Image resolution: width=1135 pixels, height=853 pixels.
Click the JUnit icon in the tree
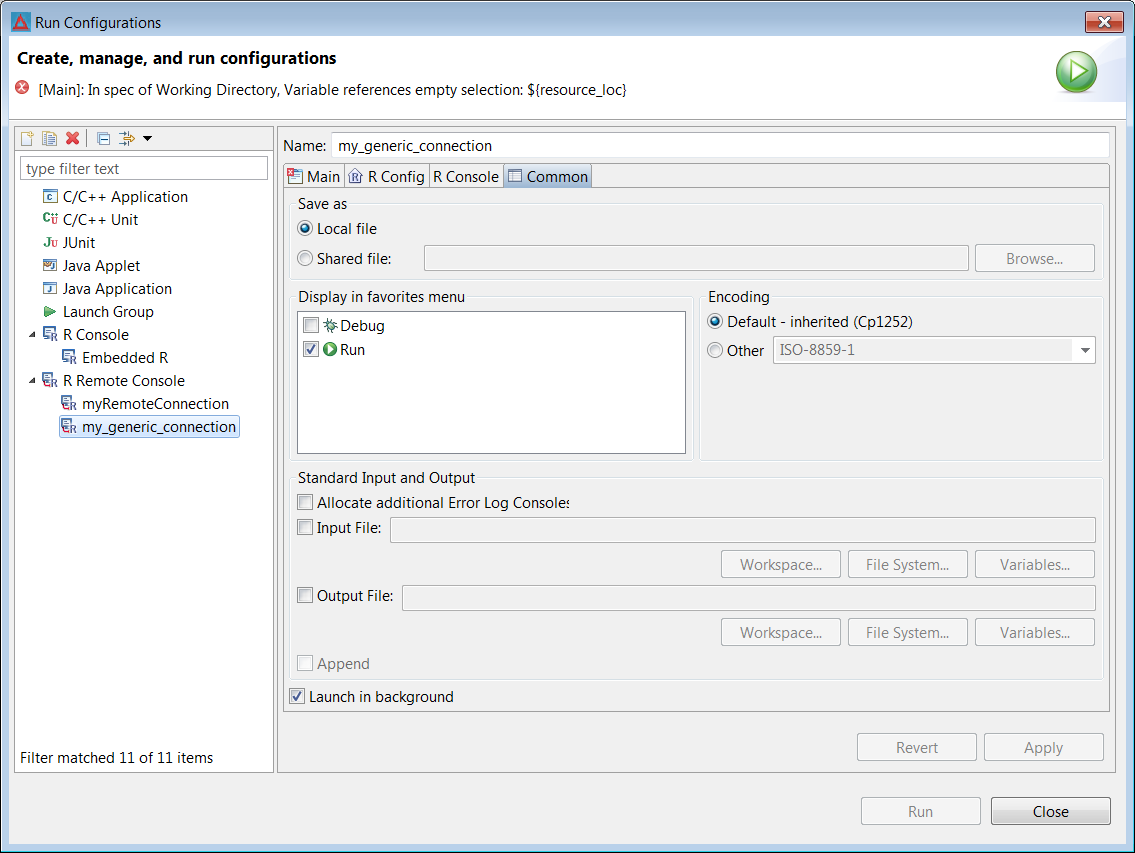[x=50, y=243]
